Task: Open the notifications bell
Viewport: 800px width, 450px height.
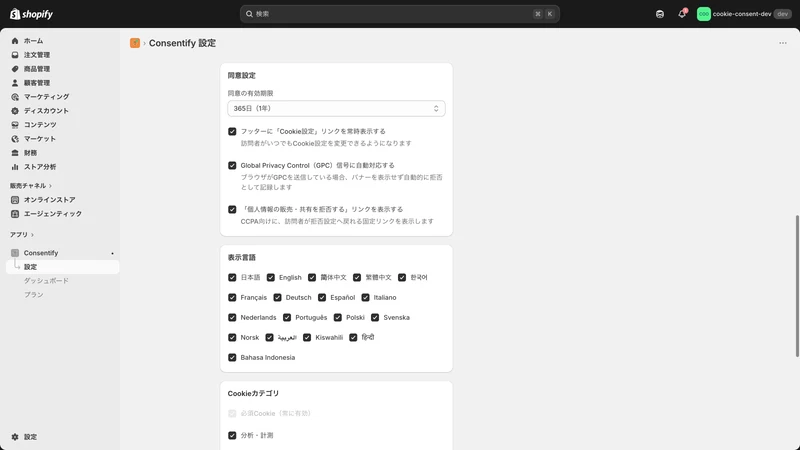Action: [x=682, y=14]
